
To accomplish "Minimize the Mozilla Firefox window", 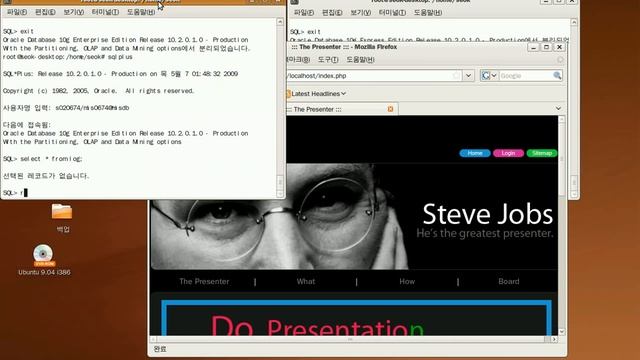I will click(x=533, y=47).
